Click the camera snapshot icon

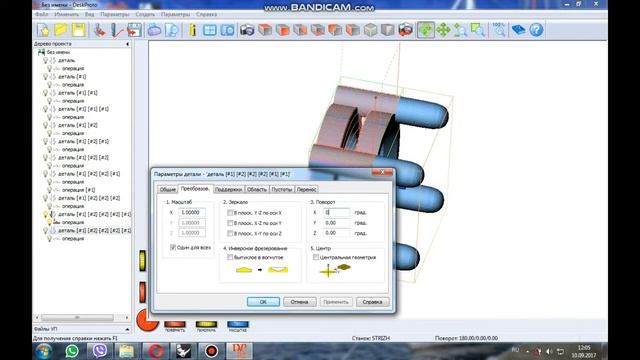pos(247,30)
